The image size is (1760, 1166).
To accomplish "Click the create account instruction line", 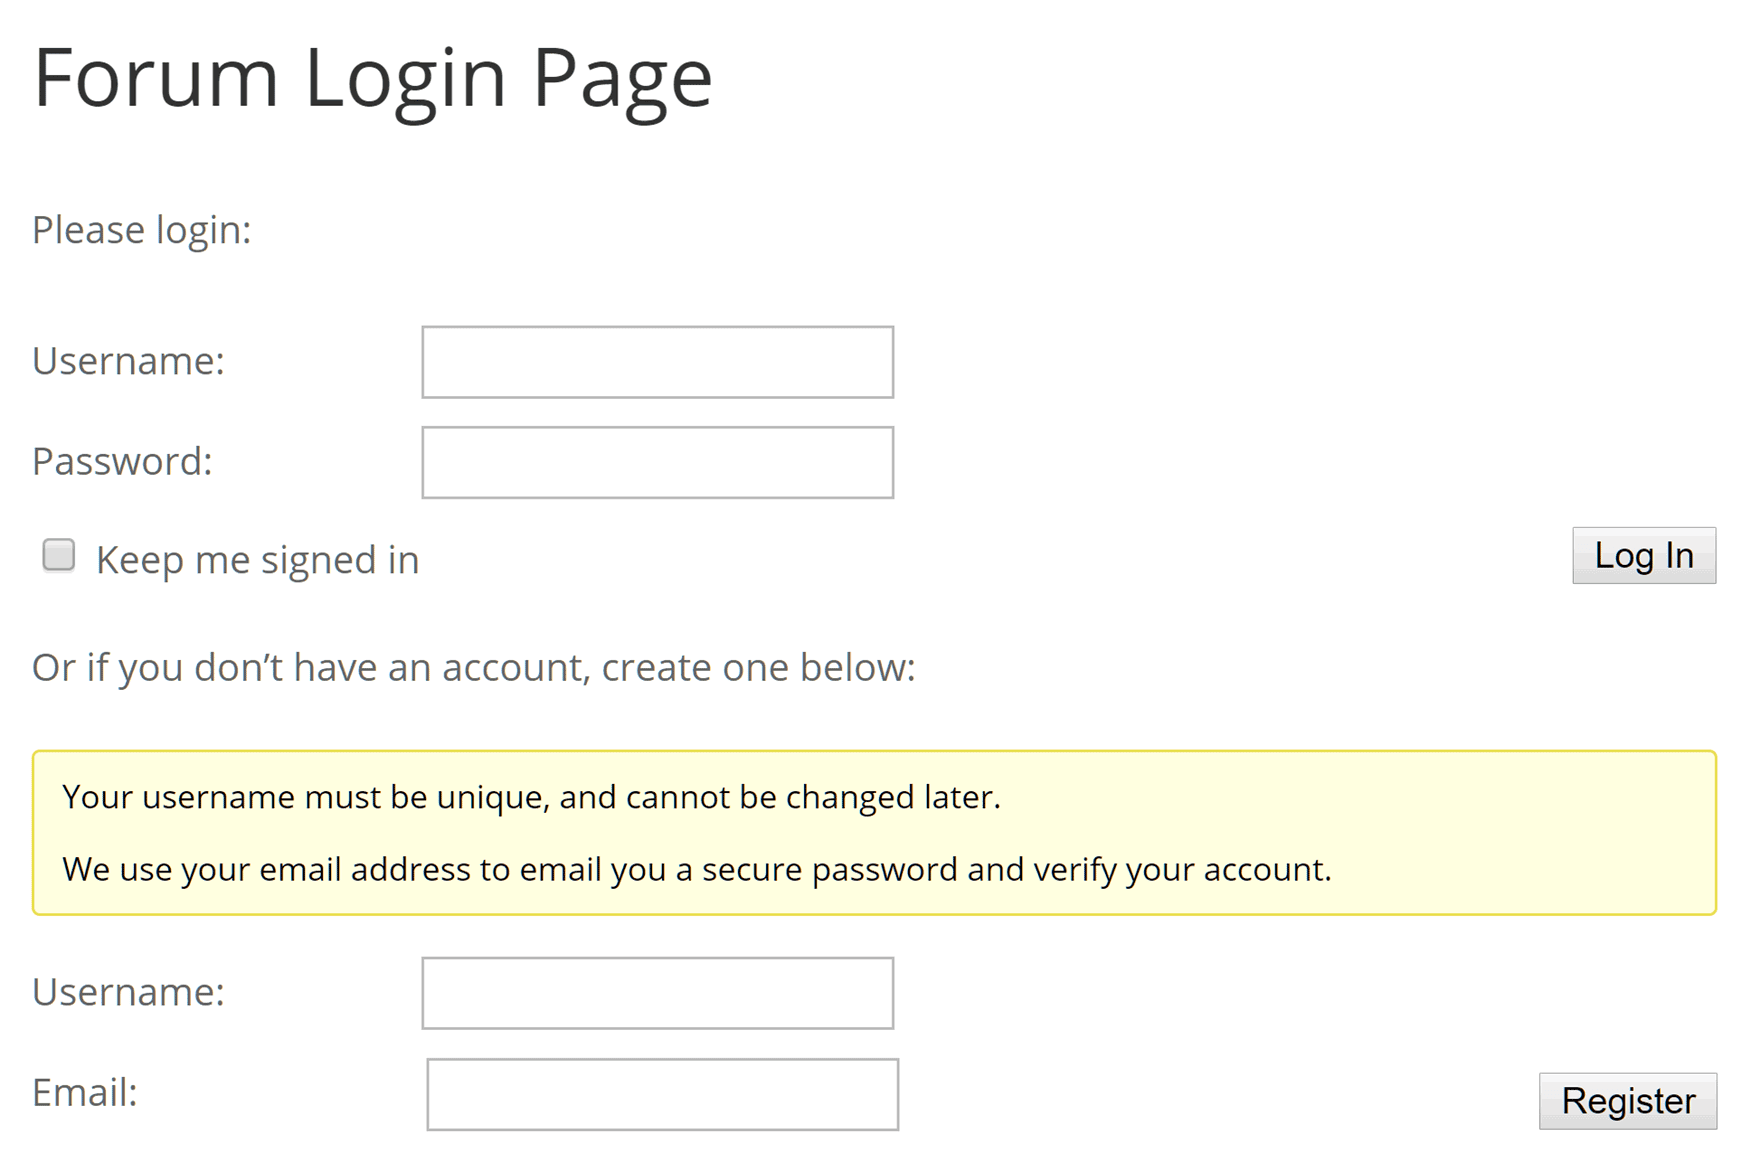I will [x=473, y=666].
